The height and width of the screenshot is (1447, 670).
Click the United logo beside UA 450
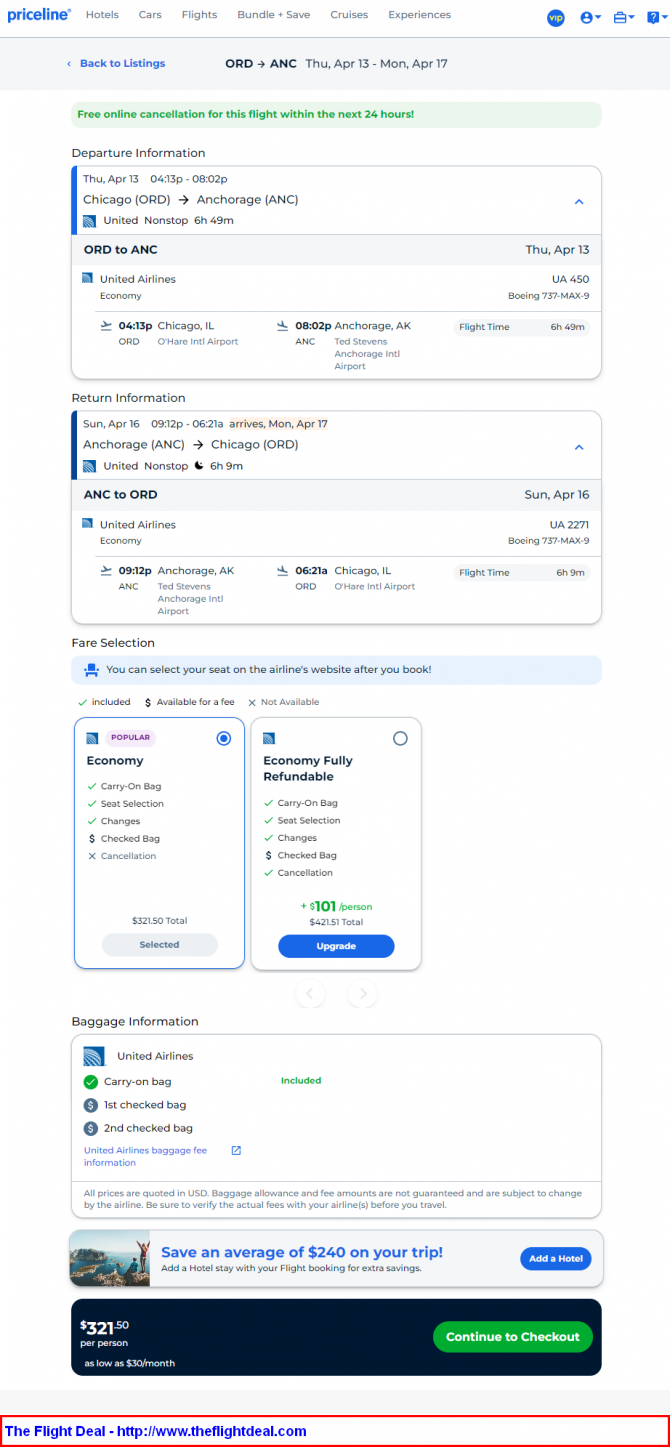pyautogui.click(x=88, y=279)
